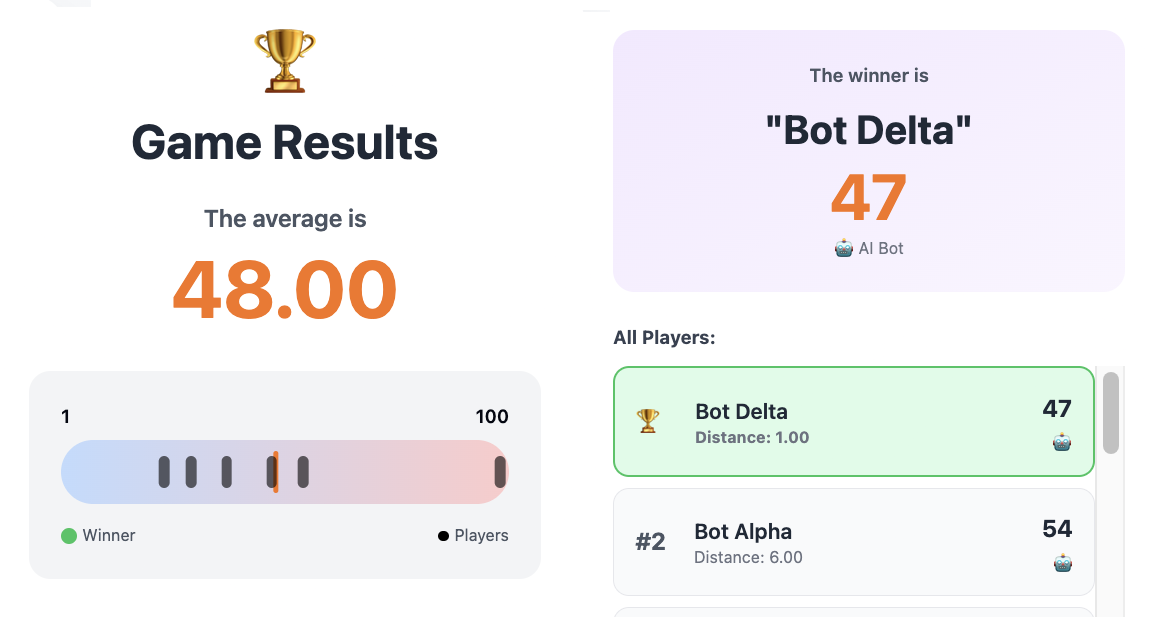
Task: Click the robot icon under Bot Alpha's score 54
Action: (x=1062, y=563)
